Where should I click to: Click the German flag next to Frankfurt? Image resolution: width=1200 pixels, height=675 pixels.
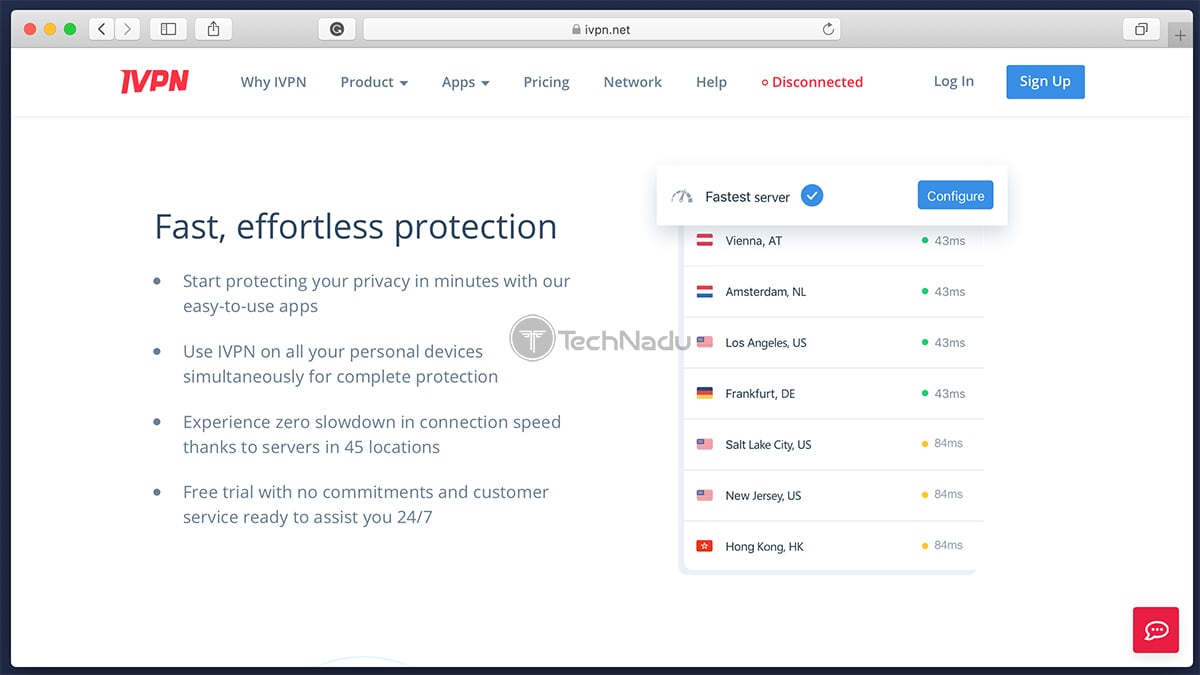704,393
